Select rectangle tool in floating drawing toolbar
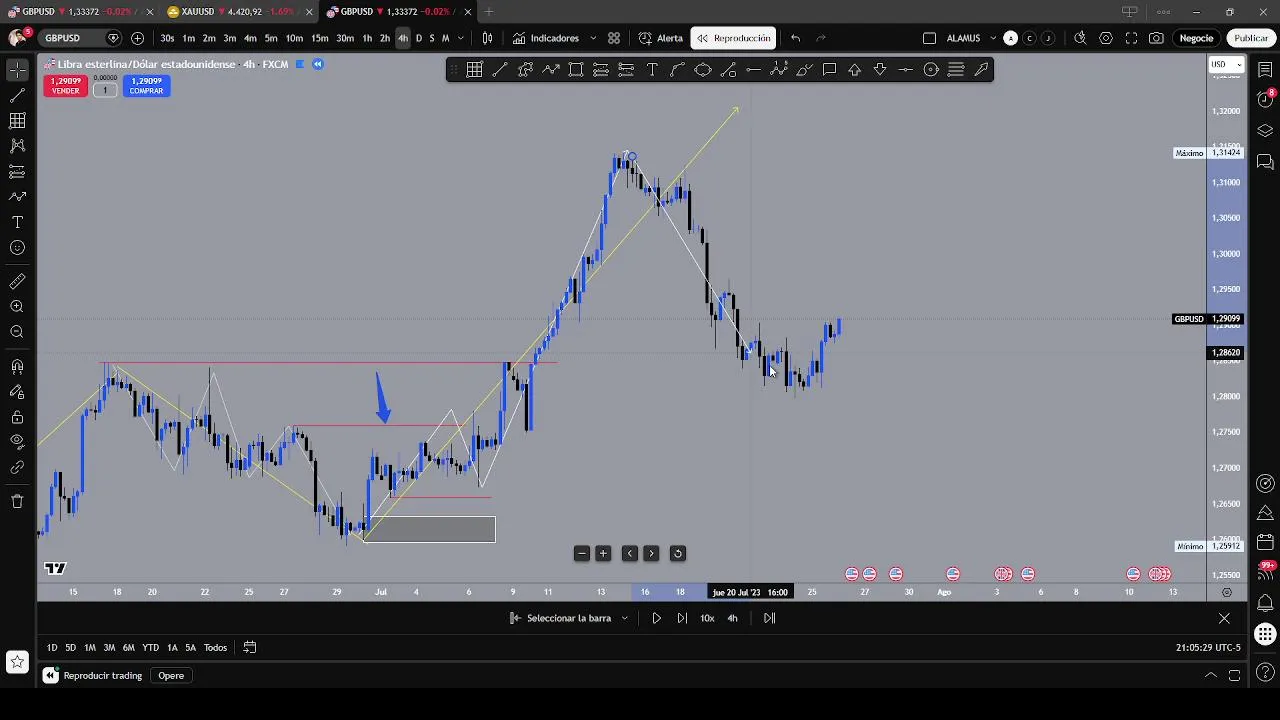Screen dimensions: 1280x720 [576, 70]
